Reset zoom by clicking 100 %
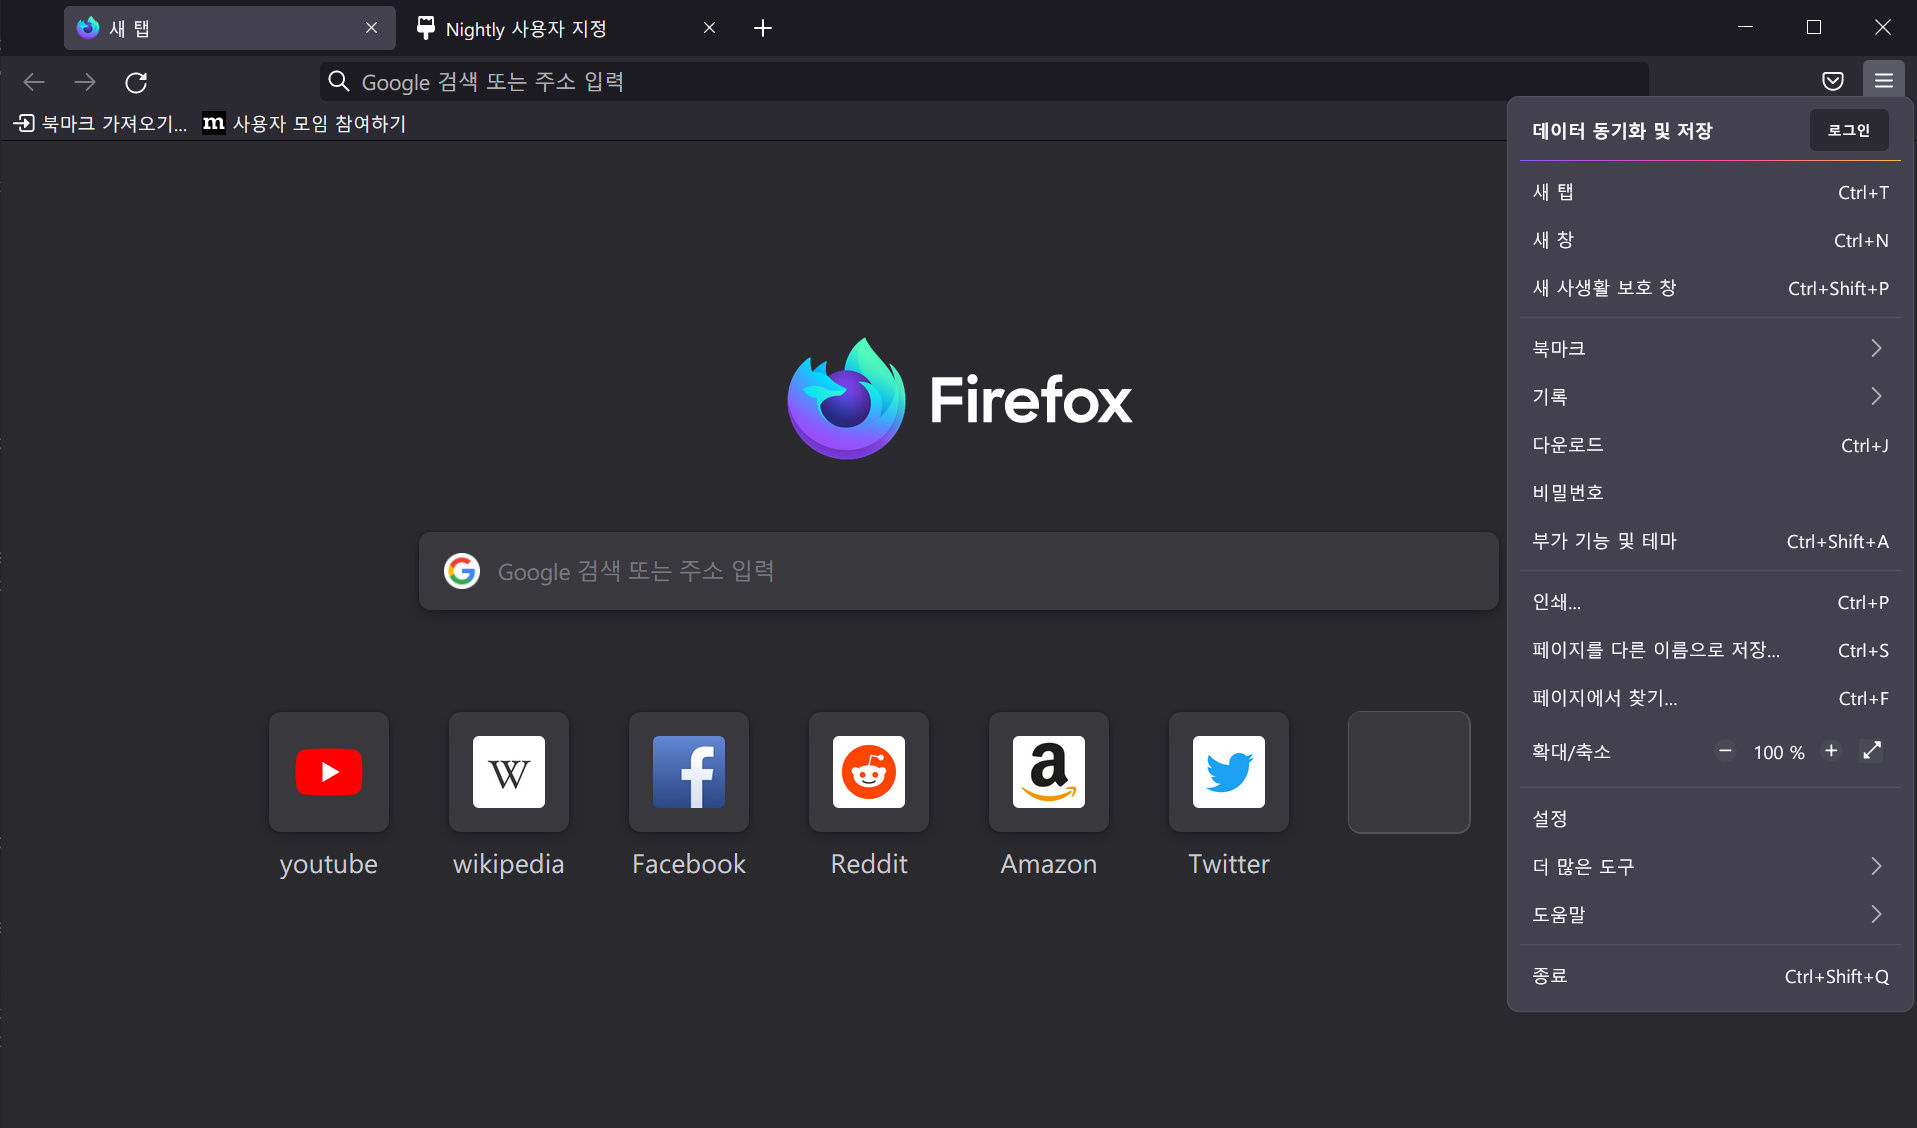This screenshot has height=1128, width=1917. (x=1779, y=752)
